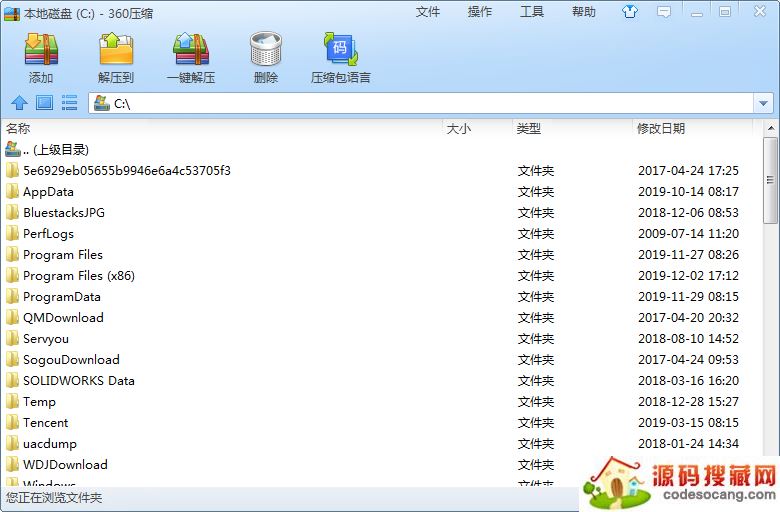Click the 上级目录 parent directory icon
780x512 pixels.
(x=12, y=149)
